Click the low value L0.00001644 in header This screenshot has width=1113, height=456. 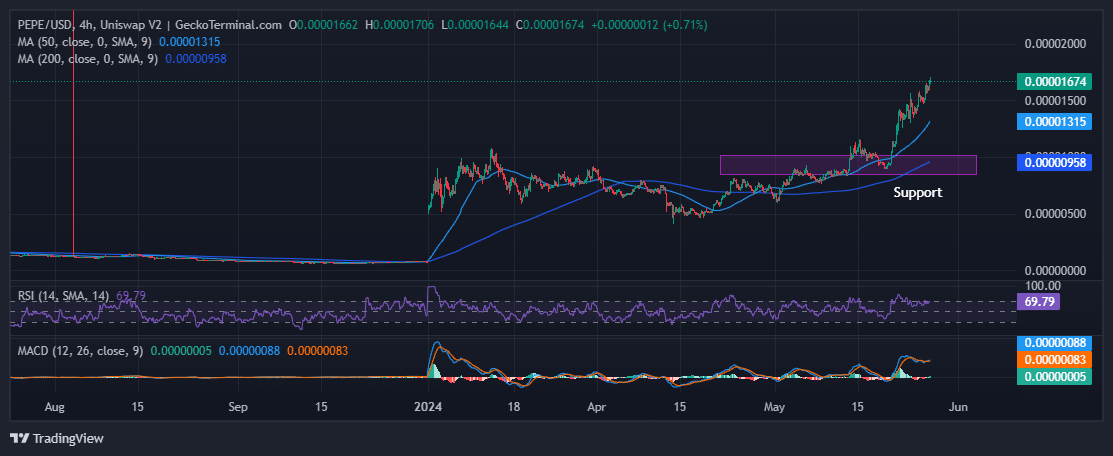tap(475, 26)
